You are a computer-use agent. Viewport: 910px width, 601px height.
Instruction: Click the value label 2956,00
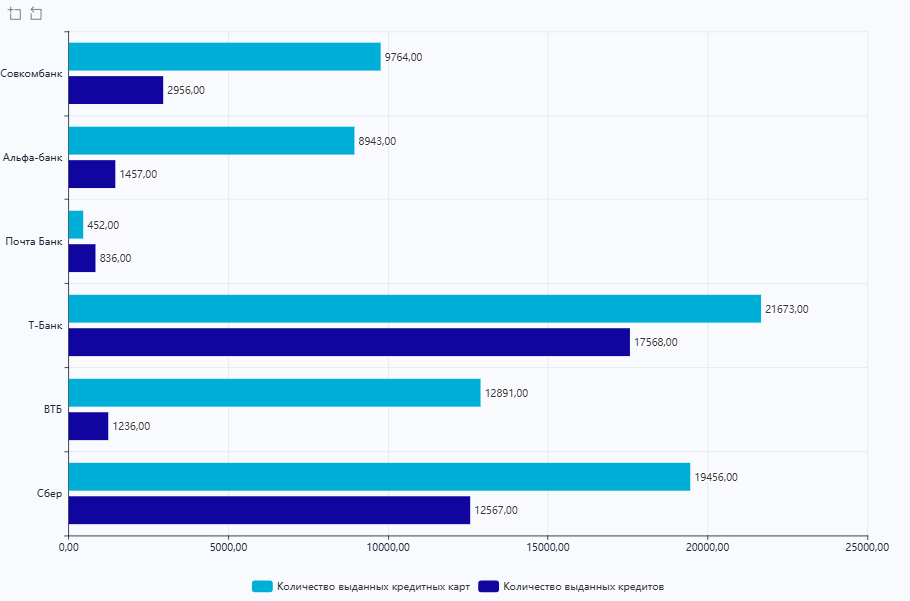186,90
